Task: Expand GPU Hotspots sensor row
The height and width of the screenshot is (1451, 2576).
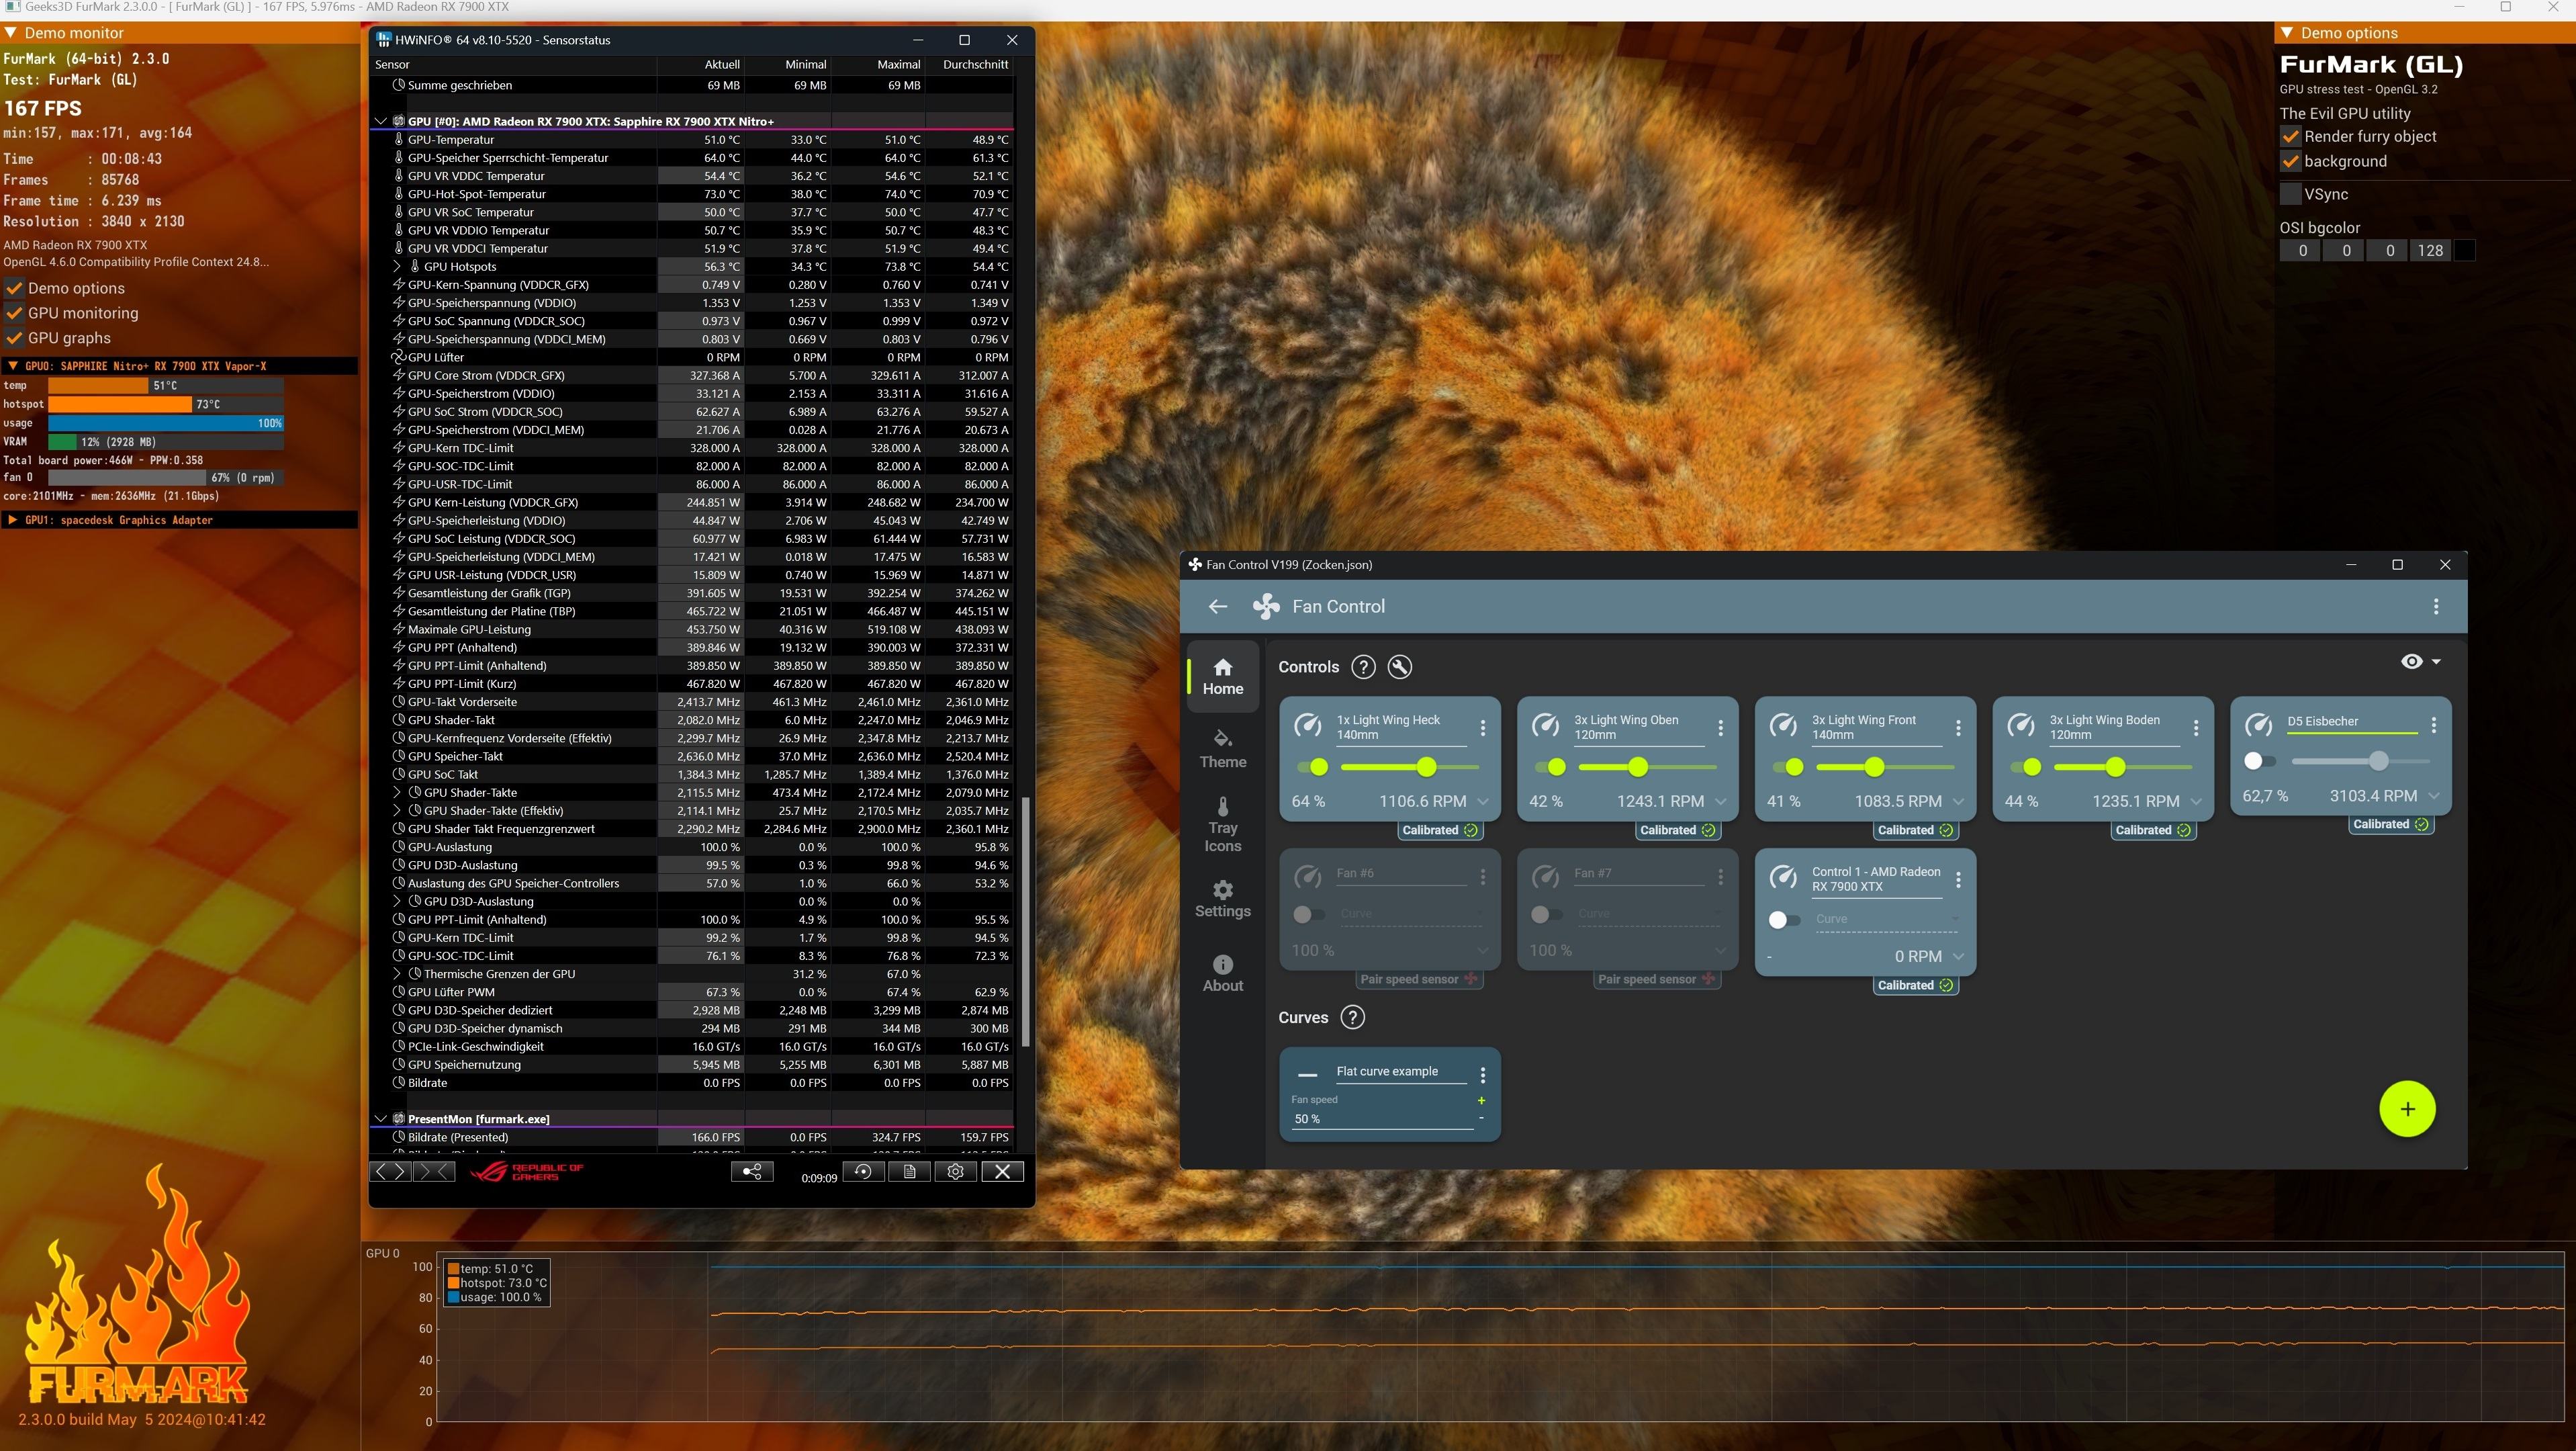Action: 397,267
